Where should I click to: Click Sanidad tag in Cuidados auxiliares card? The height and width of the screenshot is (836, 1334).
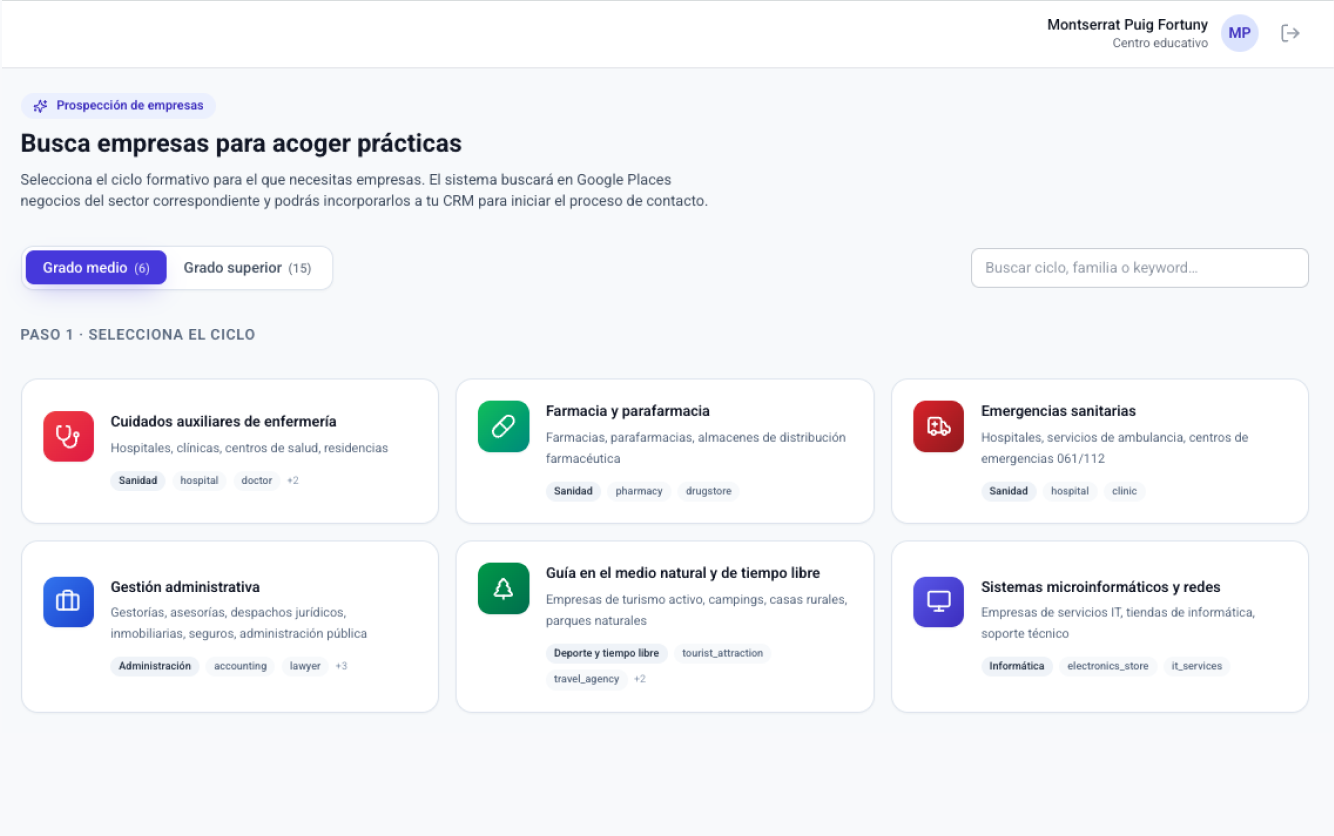pos(138,481)
